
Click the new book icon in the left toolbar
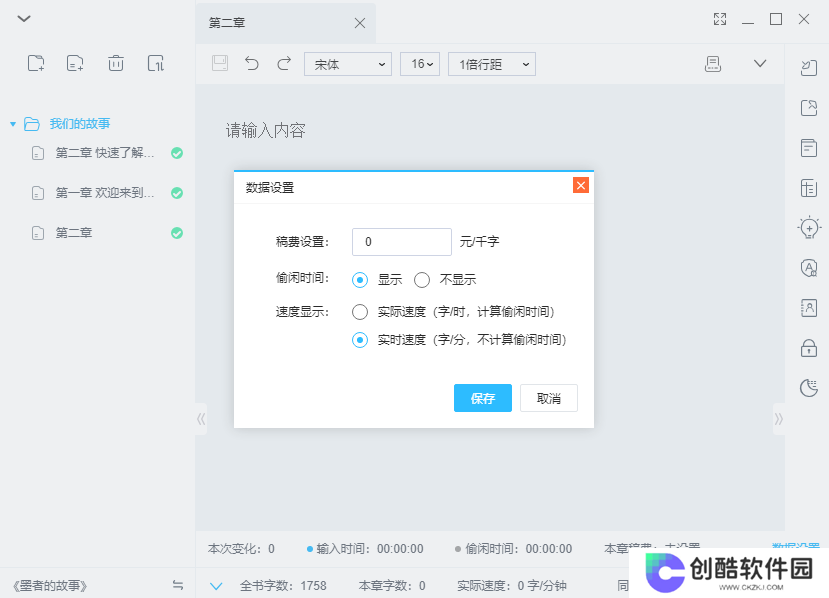[x=36, y=63]
